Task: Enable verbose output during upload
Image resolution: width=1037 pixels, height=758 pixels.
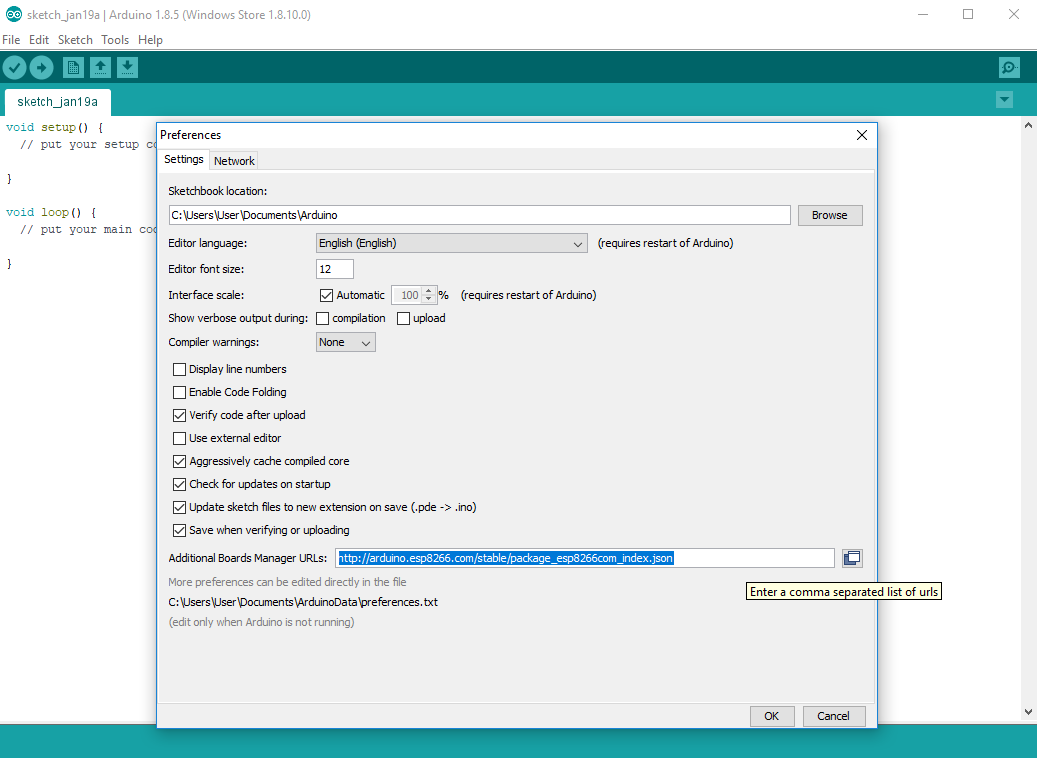Action: click(403, 318)
